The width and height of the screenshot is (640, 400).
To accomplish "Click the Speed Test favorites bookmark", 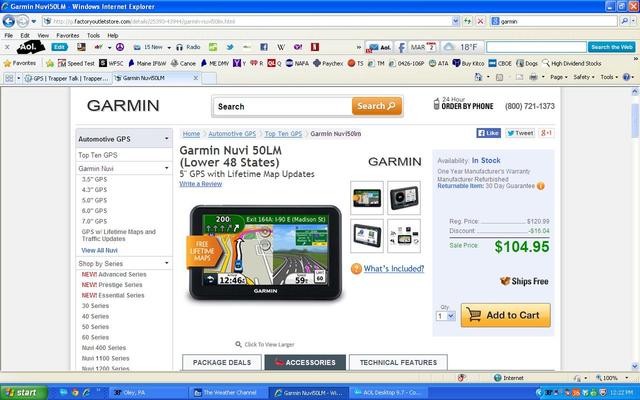I will pos(76,63).
